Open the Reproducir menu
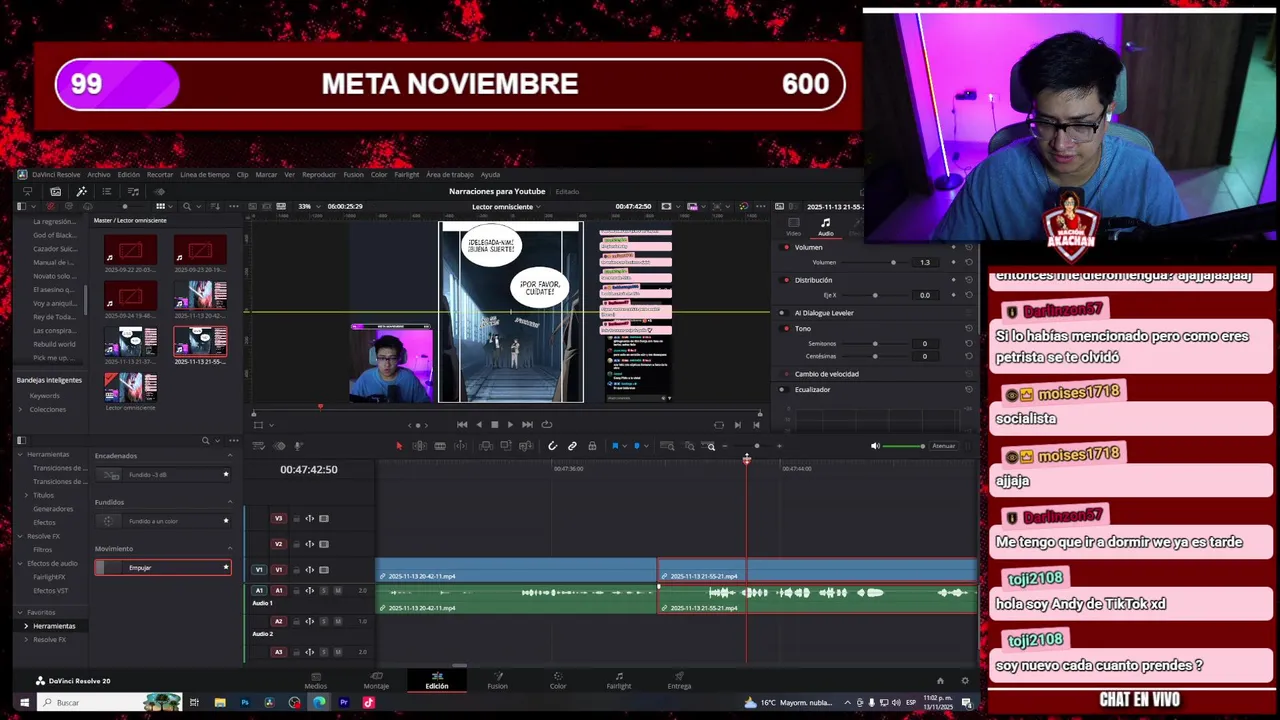This screenshot has height=720, width=1280. 319,174
